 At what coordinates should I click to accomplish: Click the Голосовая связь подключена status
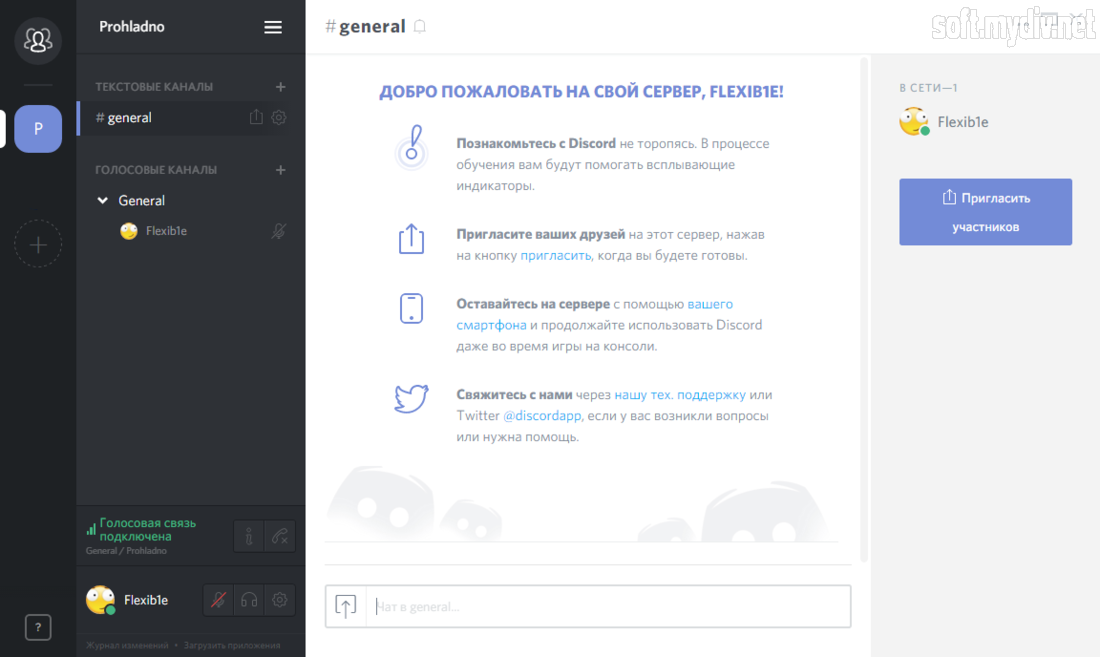[147, 529]
